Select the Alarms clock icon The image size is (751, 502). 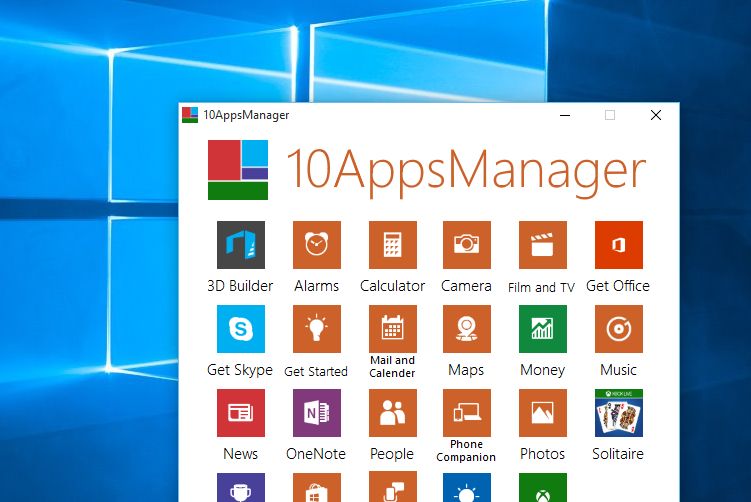click(317, 245)
